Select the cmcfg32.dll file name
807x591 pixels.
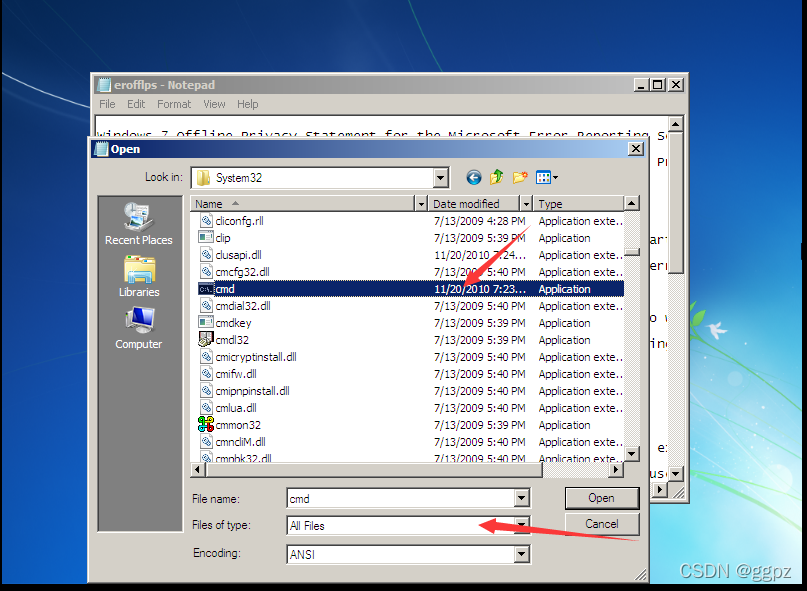tap(242, 272)
